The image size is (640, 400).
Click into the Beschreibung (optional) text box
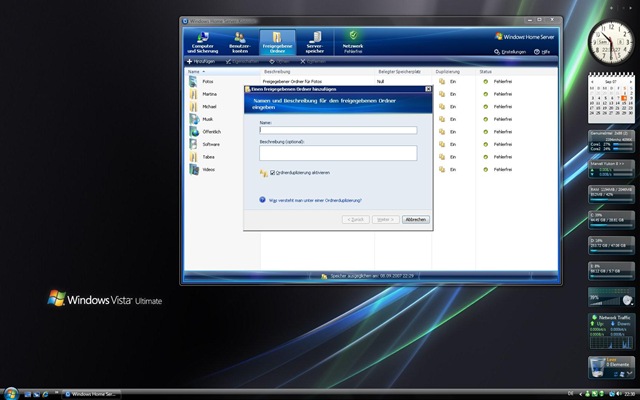pyautogui.click(x=338, y=153)
